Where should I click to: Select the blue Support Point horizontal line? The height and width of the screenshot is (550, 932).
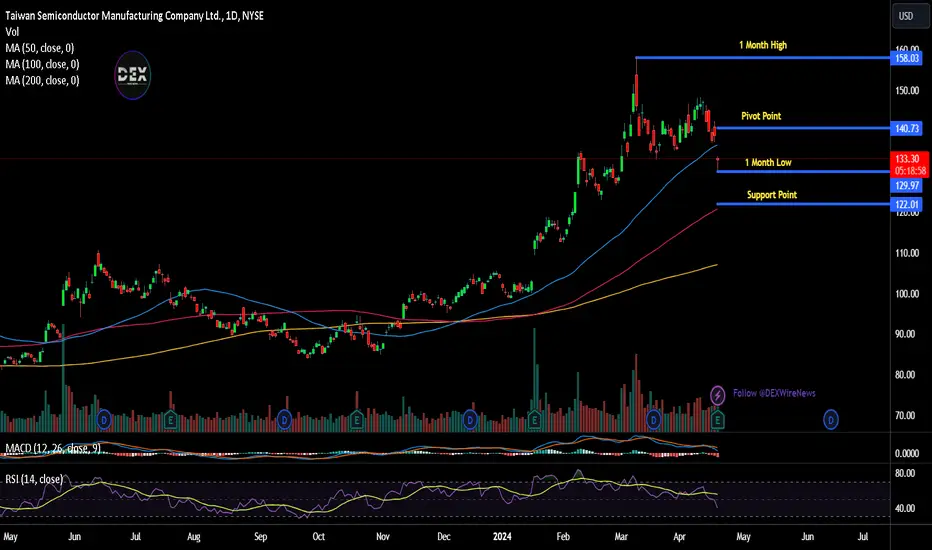(x=803, y=204)
